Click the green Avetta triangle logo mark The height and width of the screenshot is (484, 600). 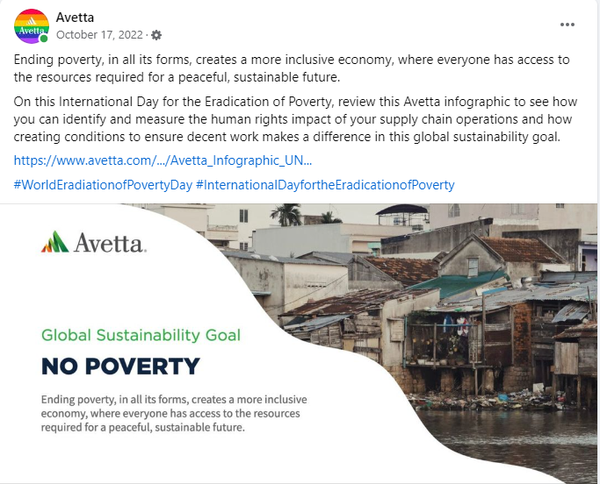pyautogui.click(x=54, y=242)
